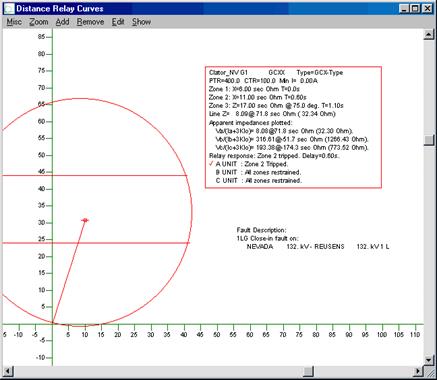Viewport: 437px width, 380px height.
Task: Click the Vb/(Ib+3KIo) impedance line
Action: coord(292,139)
